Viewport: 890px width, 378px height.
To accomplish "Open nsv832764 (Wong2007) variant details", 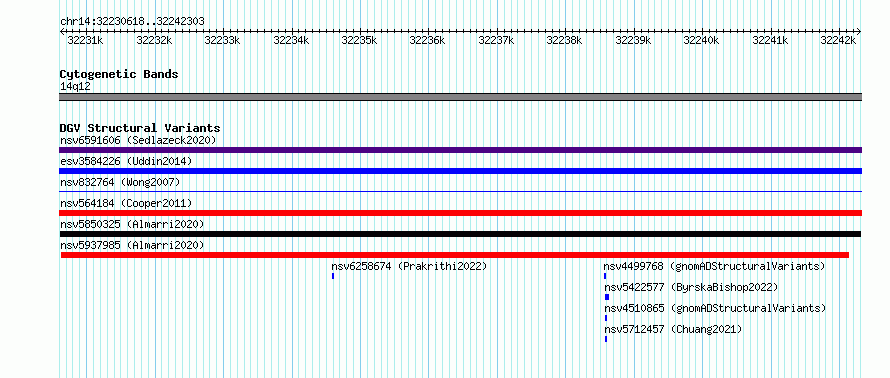I will (120, 182).
